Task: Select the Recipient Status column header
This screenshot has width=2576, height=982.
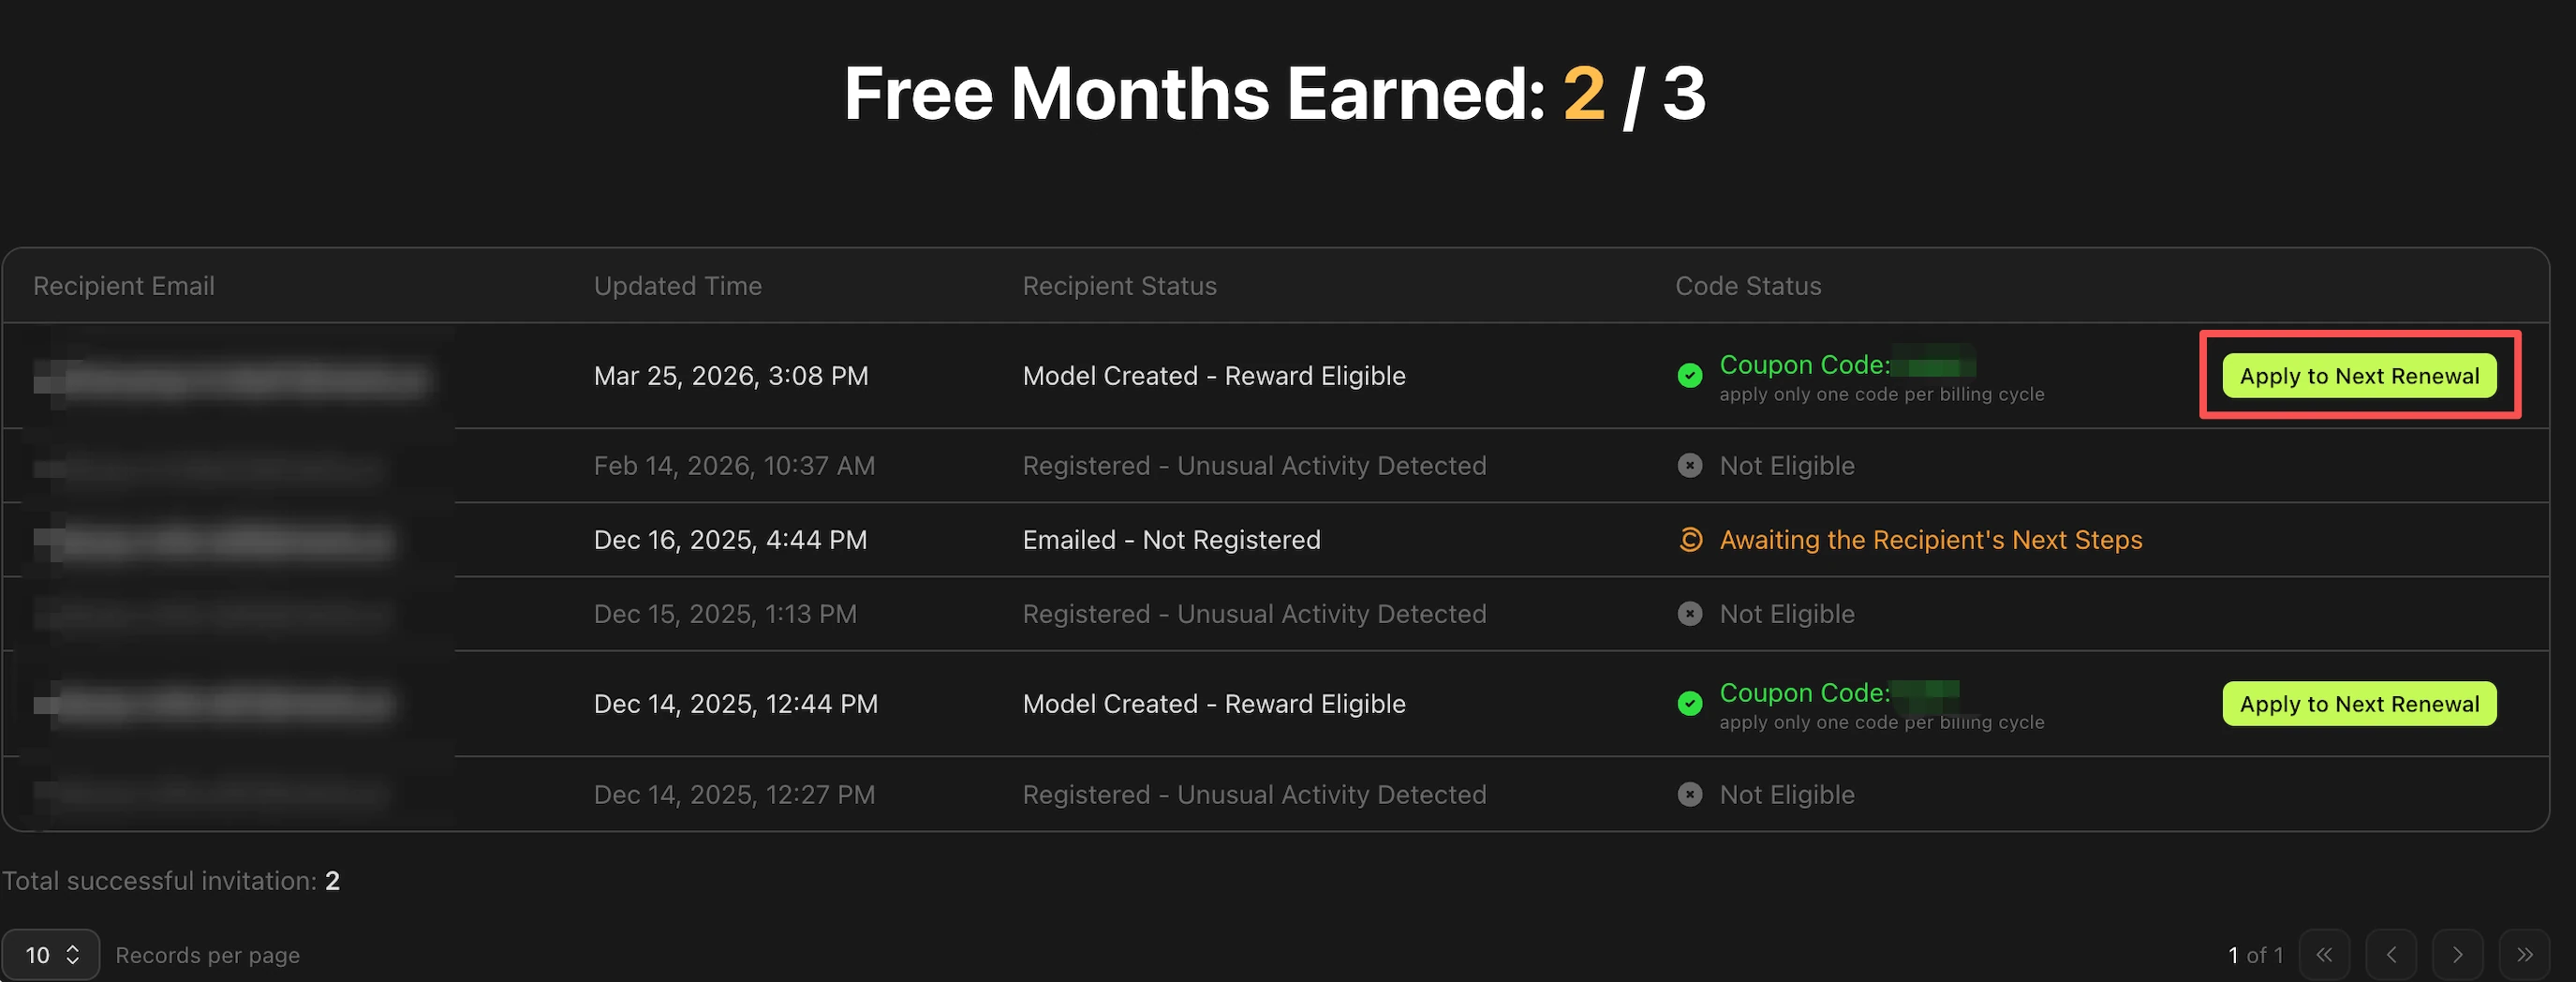Action: (x=1119, y=286)
